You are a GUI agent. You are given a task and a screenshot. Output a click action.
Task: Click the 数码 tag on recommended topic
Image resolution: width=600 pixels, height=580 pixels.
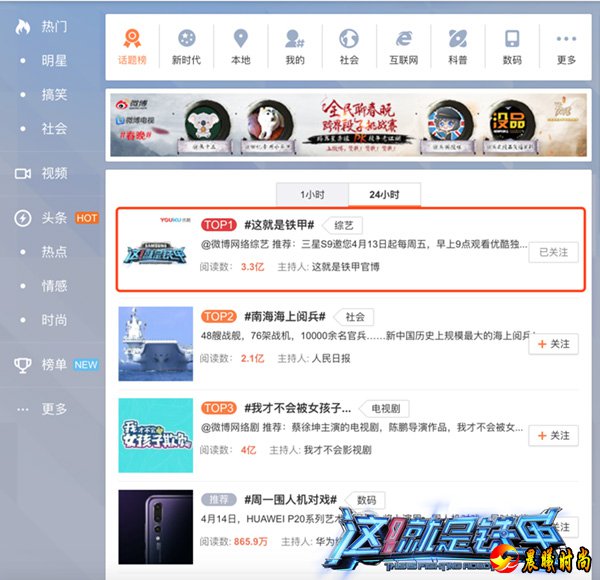click(x=366, y=500)
